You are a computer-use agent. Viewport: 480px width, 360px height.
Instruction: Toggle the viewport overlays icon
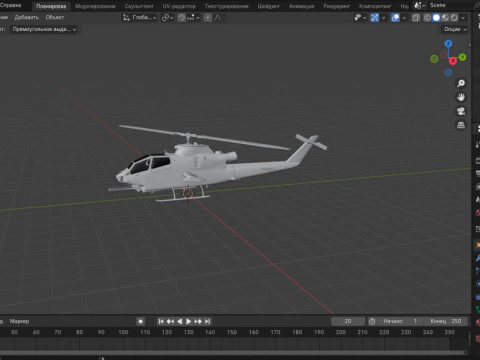tap(395, 18)
